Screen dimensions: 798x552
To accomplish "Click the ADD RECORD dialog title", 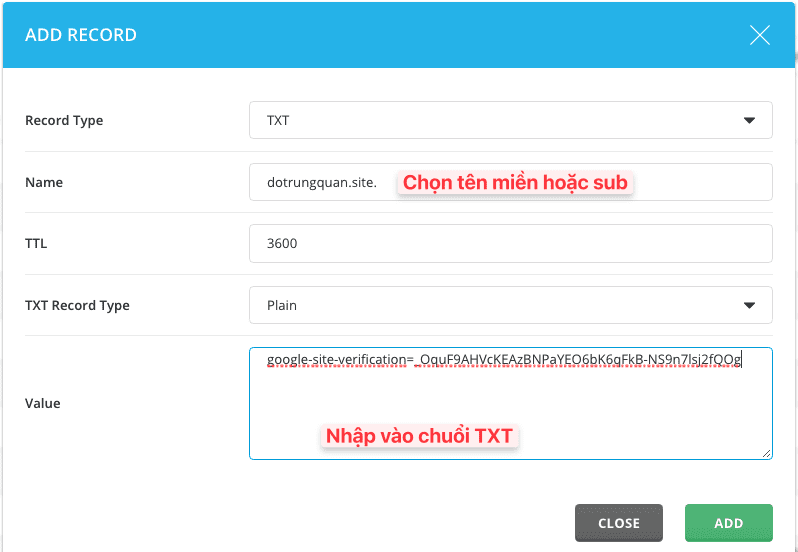I will [81, 35].
